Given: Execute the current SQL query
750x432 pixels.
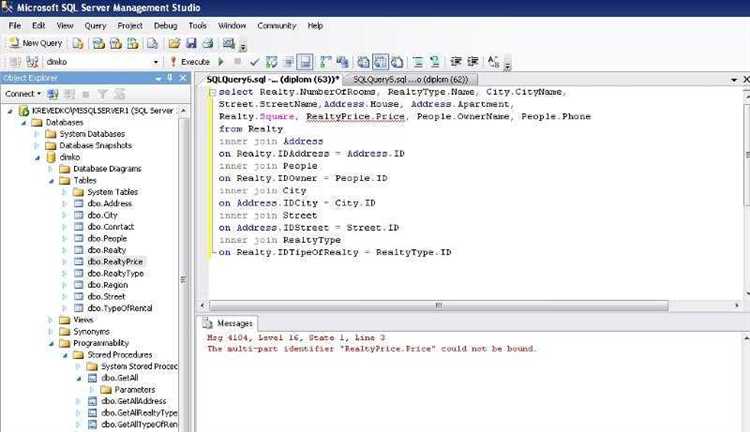Looking at the screenshot, I should pyautogui.click(x=190, y=61).
